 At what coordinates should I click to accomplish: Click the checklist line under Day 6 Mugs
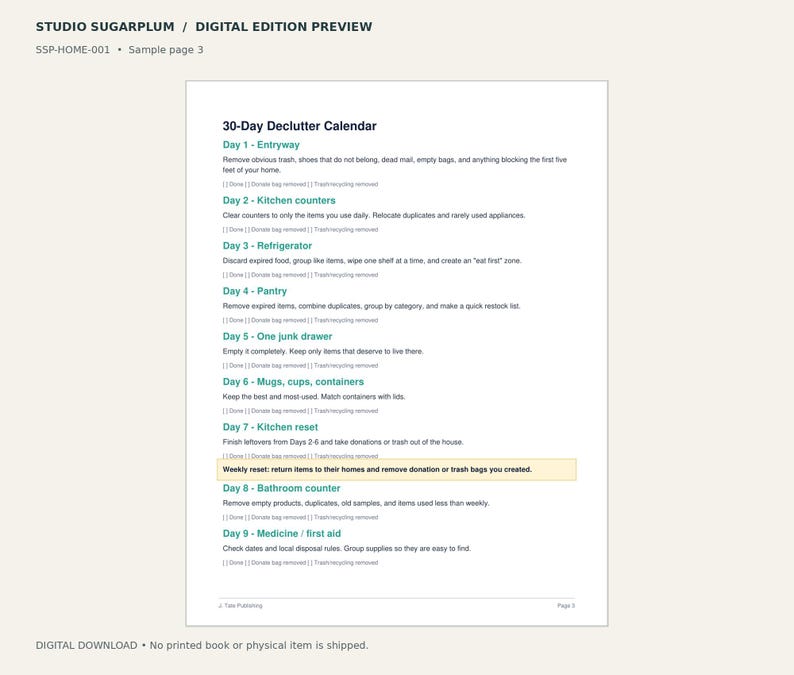point(300,411)
